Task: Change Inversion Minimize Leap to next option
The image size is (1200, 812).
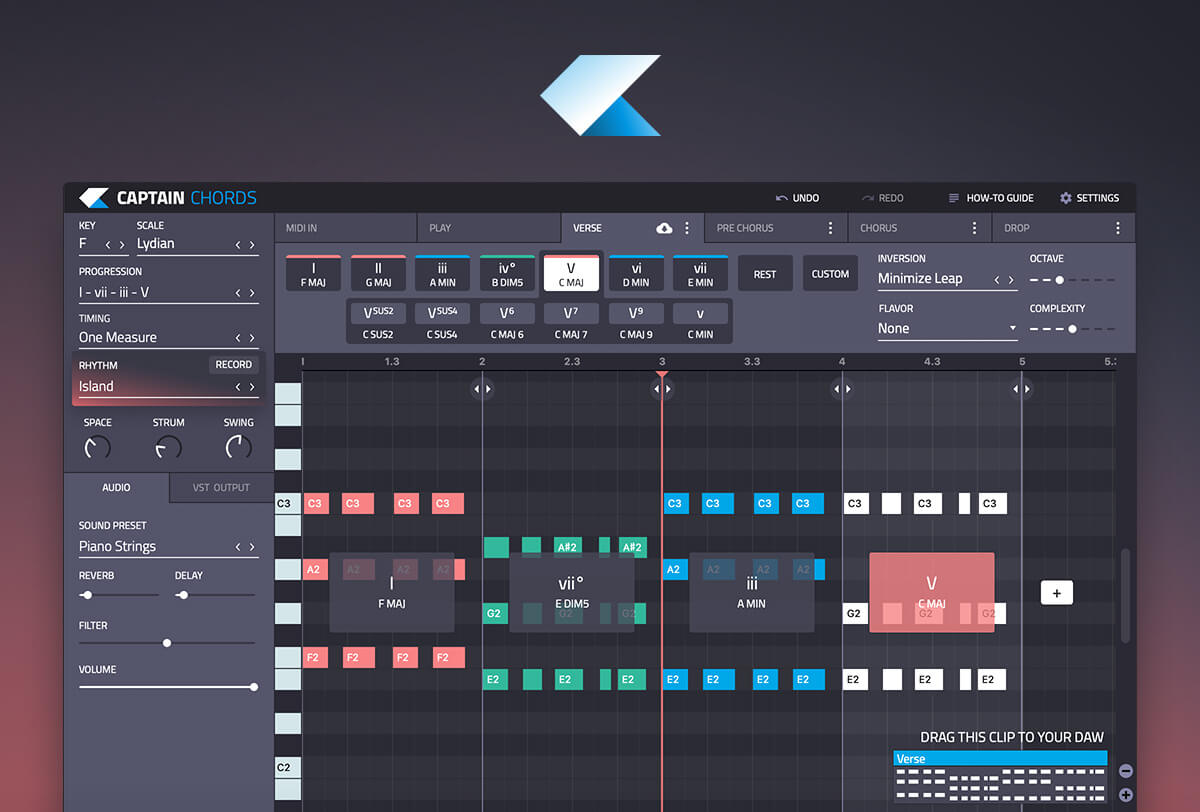Action: coord(1011,280)
